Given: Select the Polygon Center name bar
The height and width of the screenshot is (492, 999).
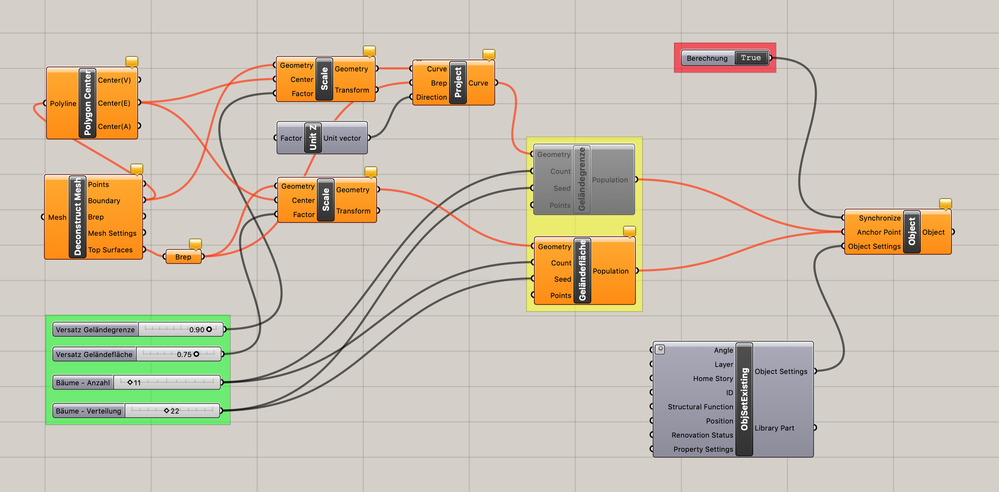Looking at the screenshot, I should coord(87,103).
